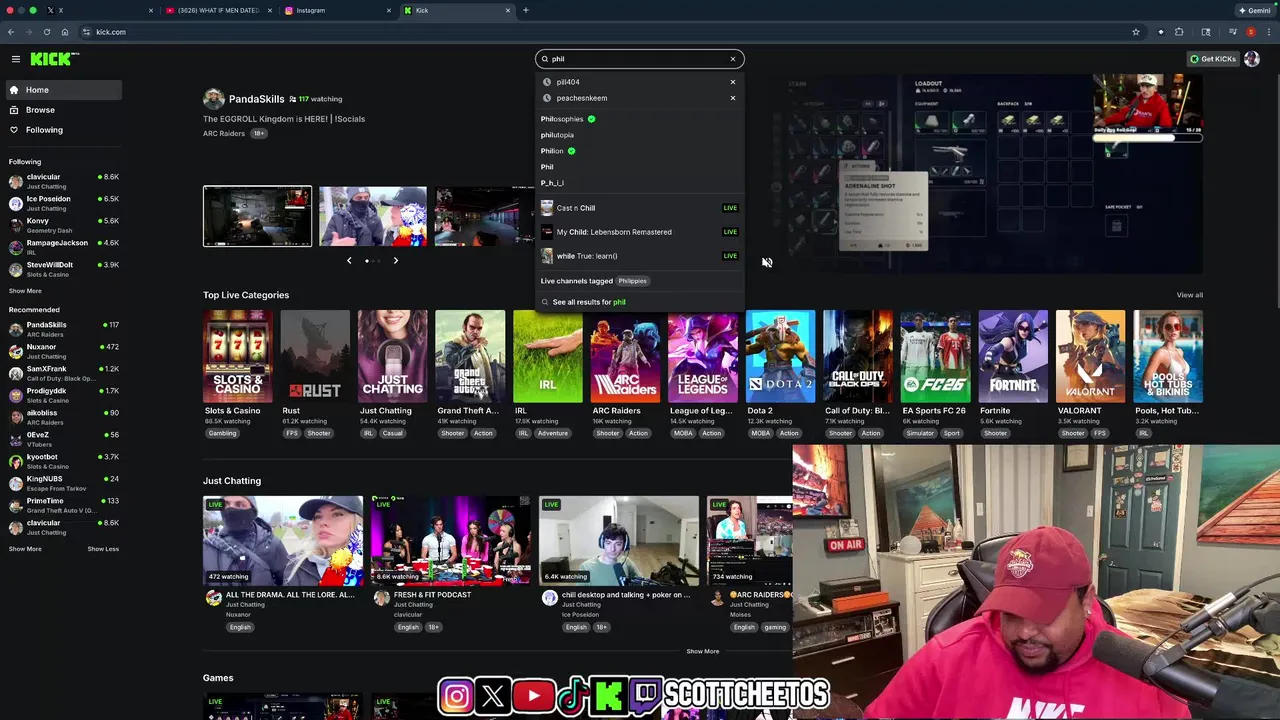See all results for phil
This screenshot has height=720, width=1280.
pos(589,302)
